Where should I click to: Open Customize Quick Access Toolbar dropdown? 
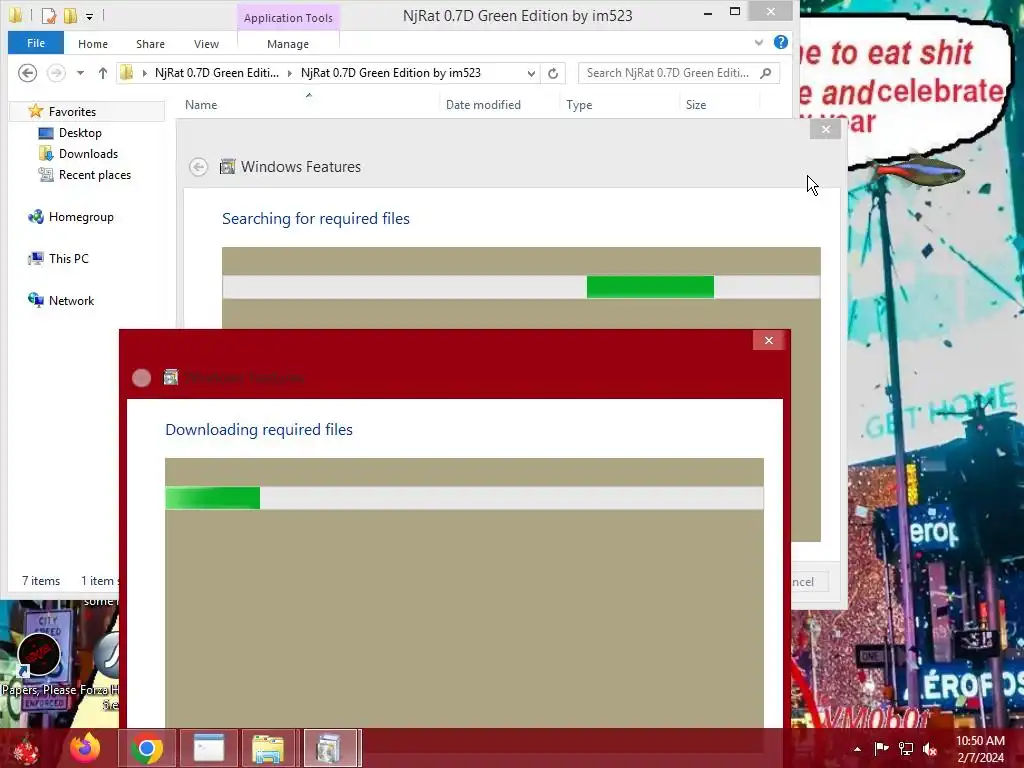(89, 16)
